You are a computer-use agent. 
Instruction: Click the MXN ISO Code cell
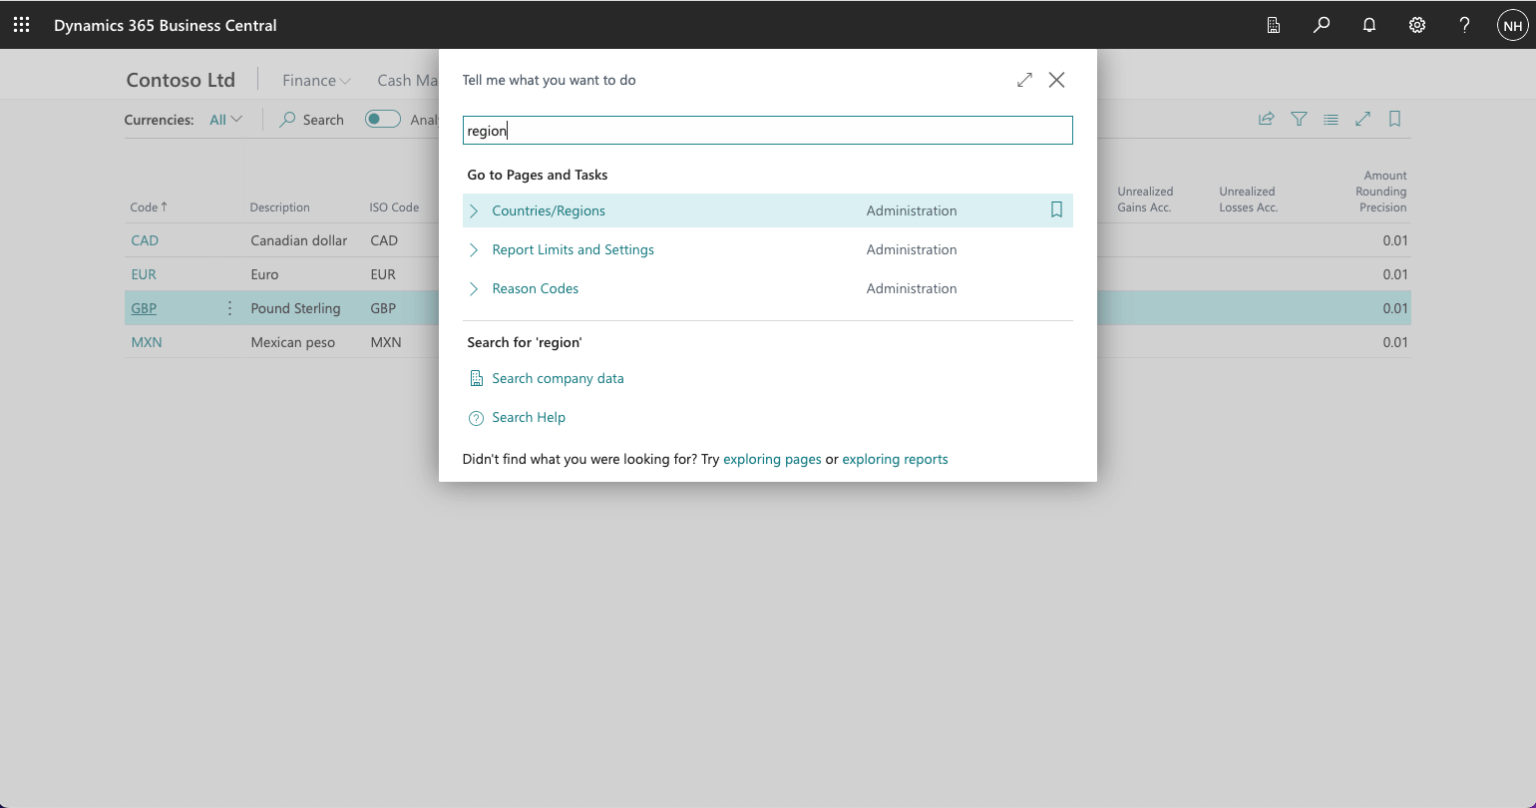pyautogui.click(x=386, y=343)
